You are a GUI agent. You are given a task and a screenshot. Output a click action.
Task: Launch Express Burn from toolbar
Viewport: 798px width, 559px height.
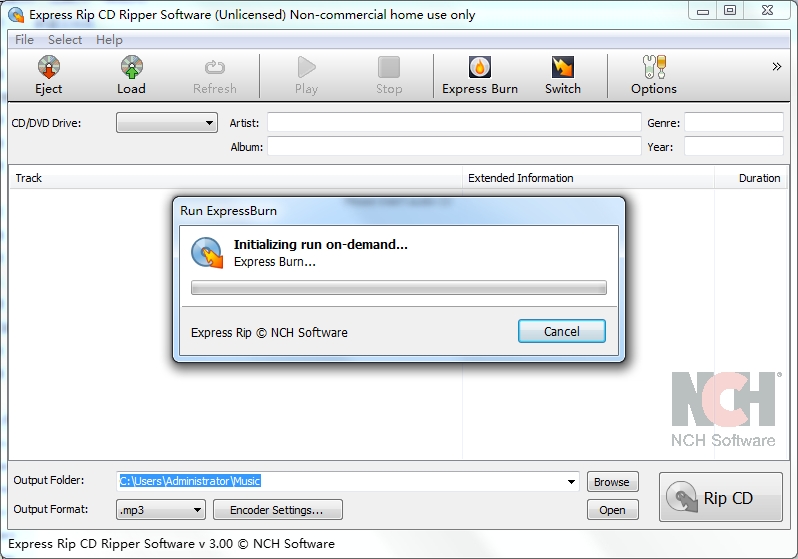click(x=479, y=75)
